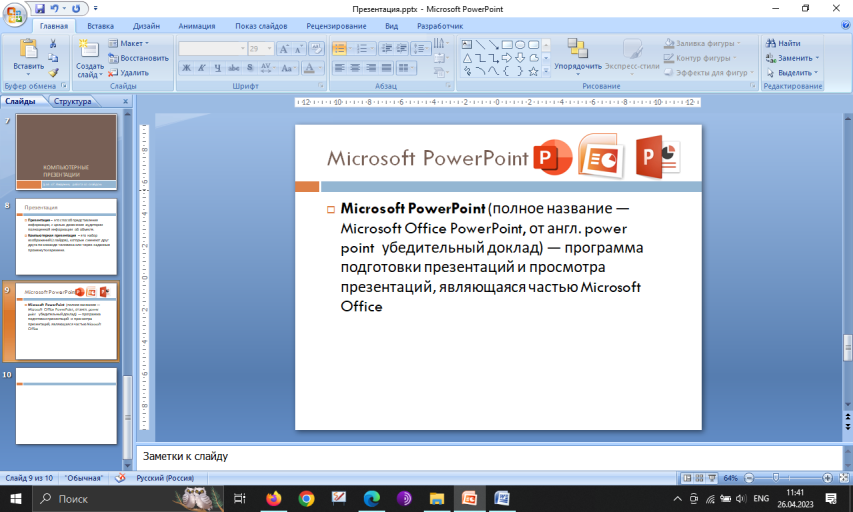This screenshot has width=853, height=512.
Task: Select the straight line shape in gallery
Action: click(x=480, y=45)
